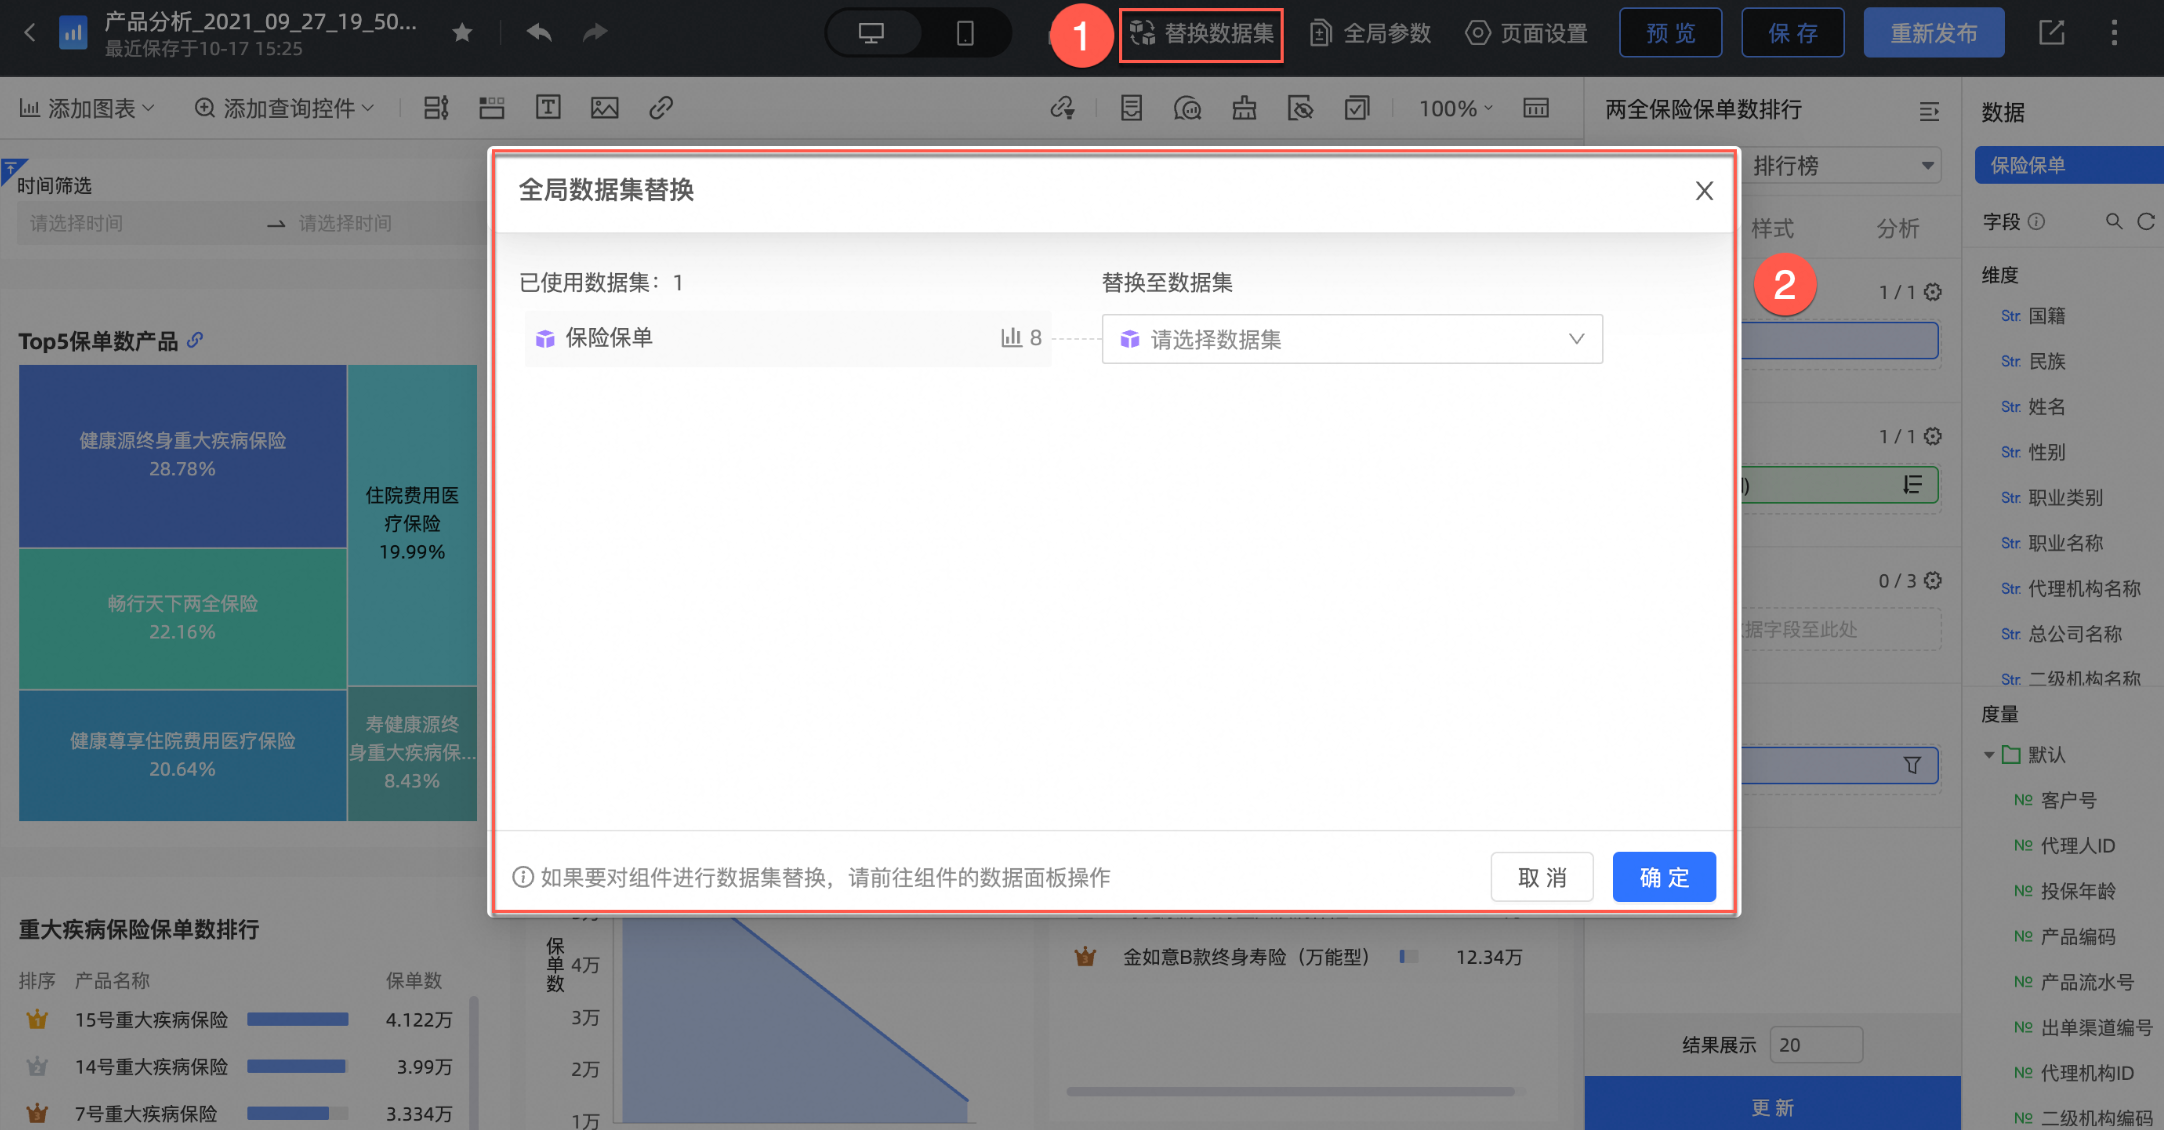The image size is (2164, 1130).
Task: Select the 性别 dimension field
Action: click(2047, 452)
